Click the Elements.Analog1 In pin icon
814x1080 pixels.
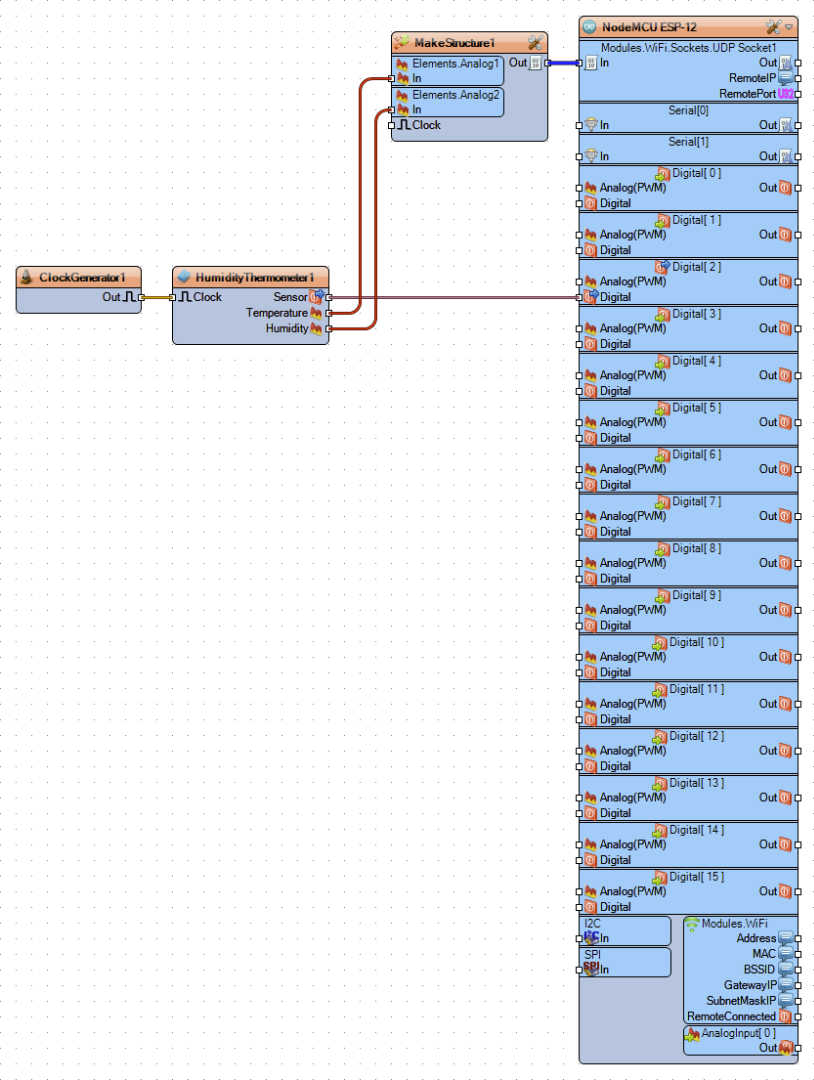[402, 78]
